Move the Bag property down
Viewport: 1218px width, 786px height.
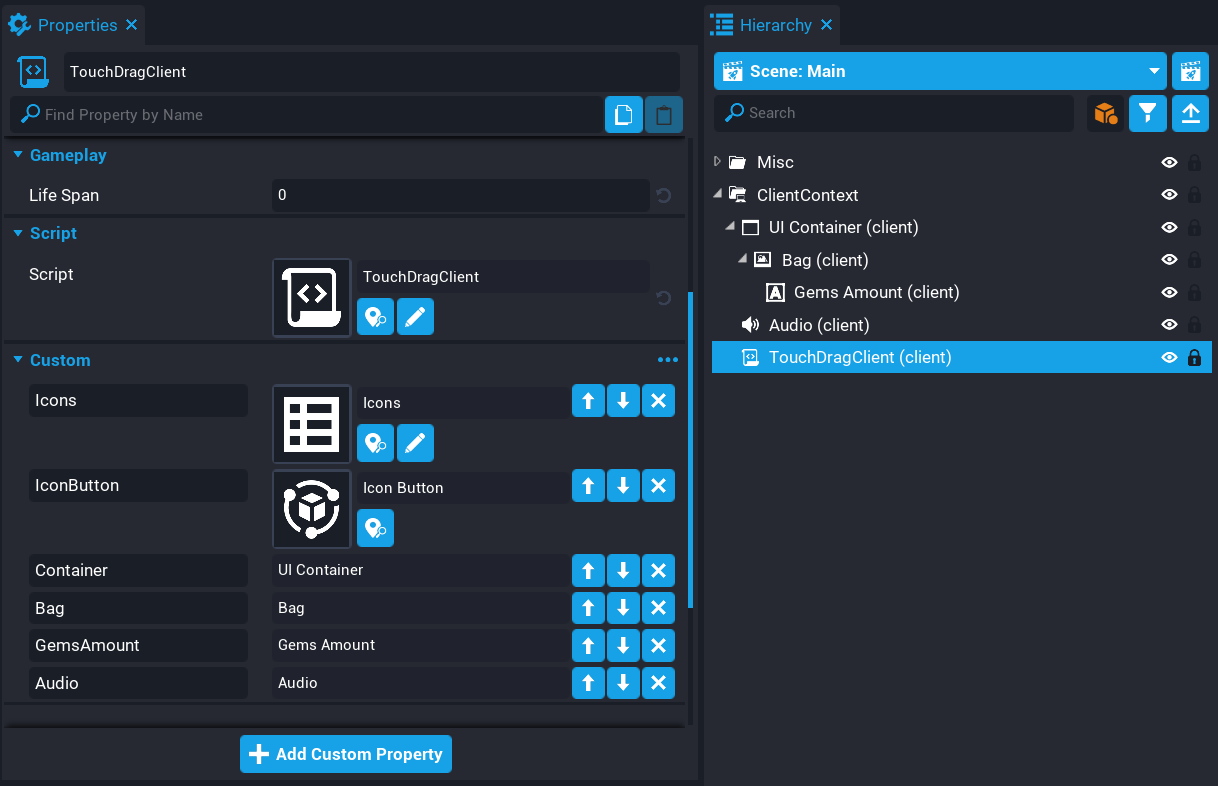pos(623,608)
